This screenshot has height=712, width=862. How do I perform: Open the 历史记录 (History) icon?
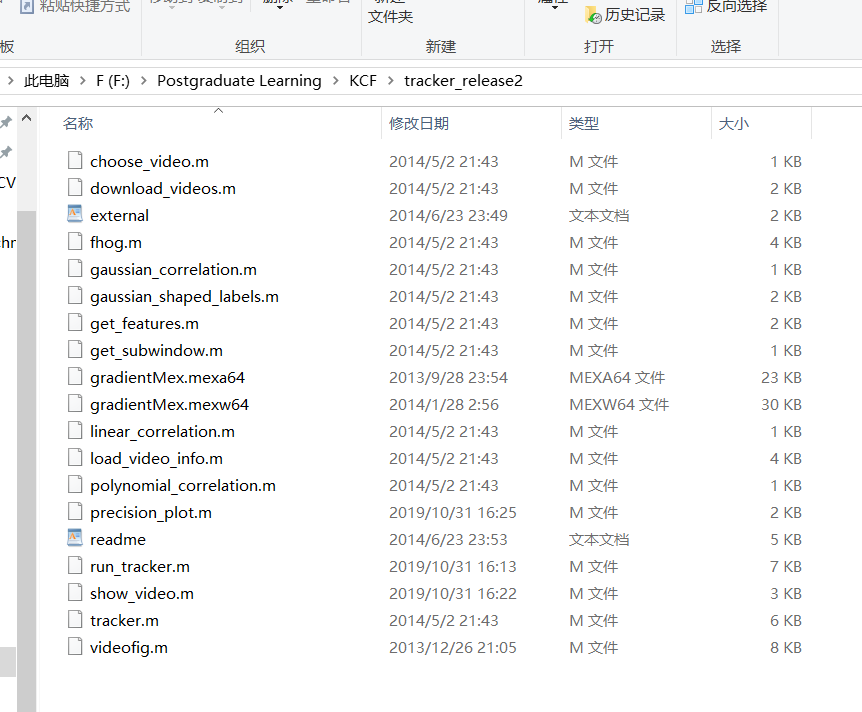625,14
